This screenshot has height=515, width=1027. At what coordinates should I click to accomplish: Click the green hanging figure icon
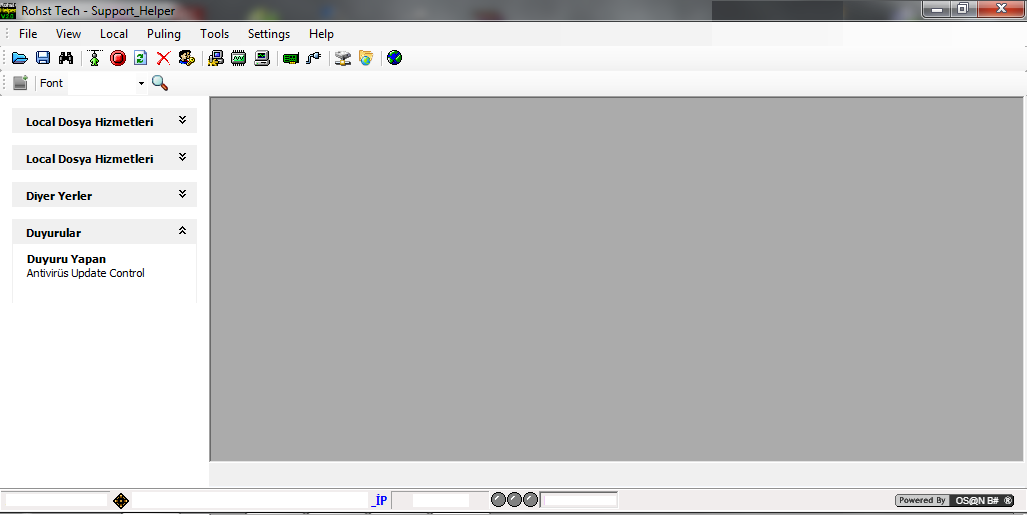coord(95,58)
